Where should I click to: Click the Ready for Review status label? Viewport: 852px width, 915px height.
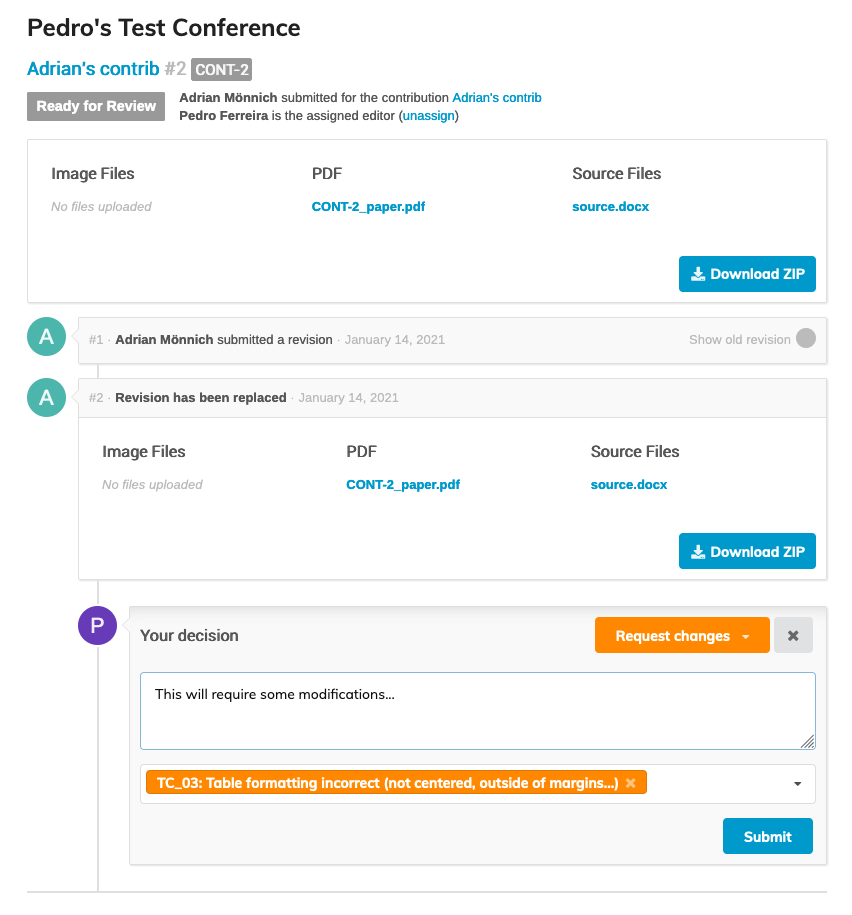96,106
